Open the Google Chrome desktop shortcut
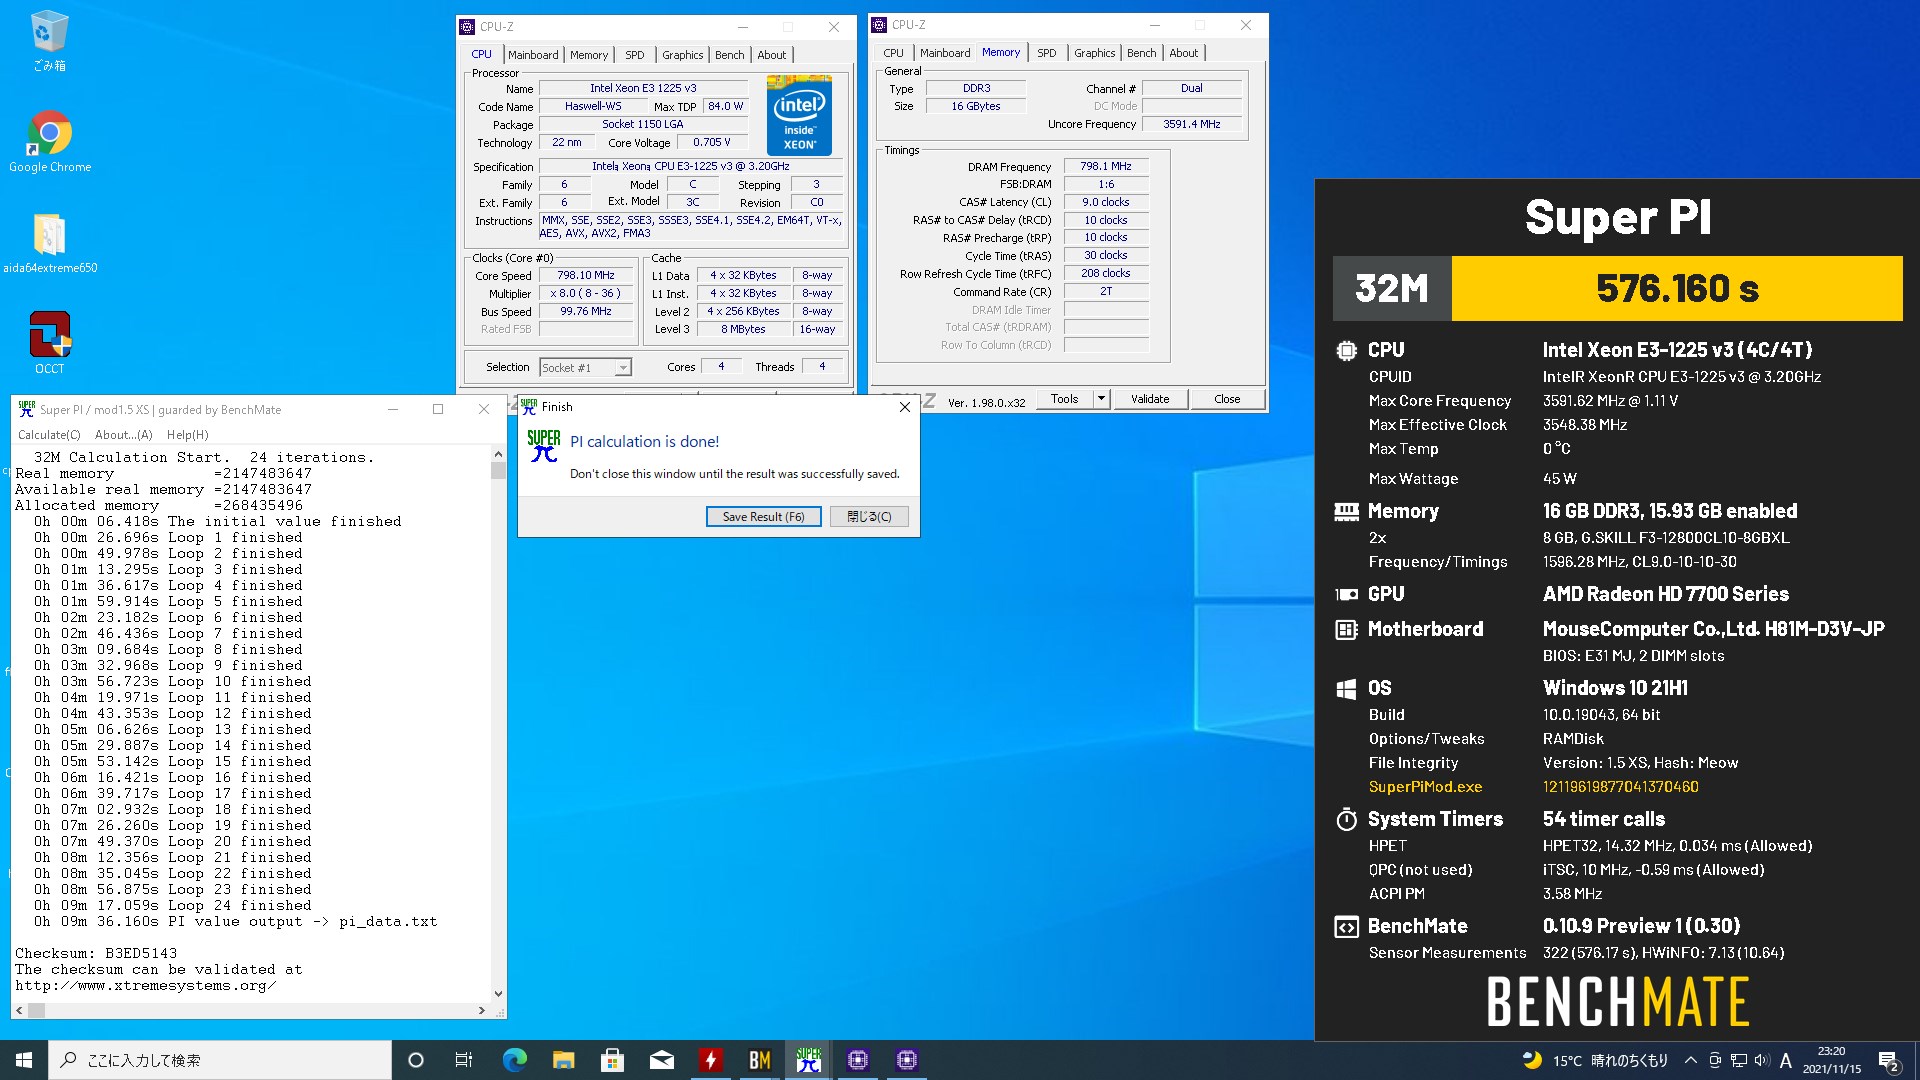This screenshot has width=1920, height=1080. pos(49,142)
